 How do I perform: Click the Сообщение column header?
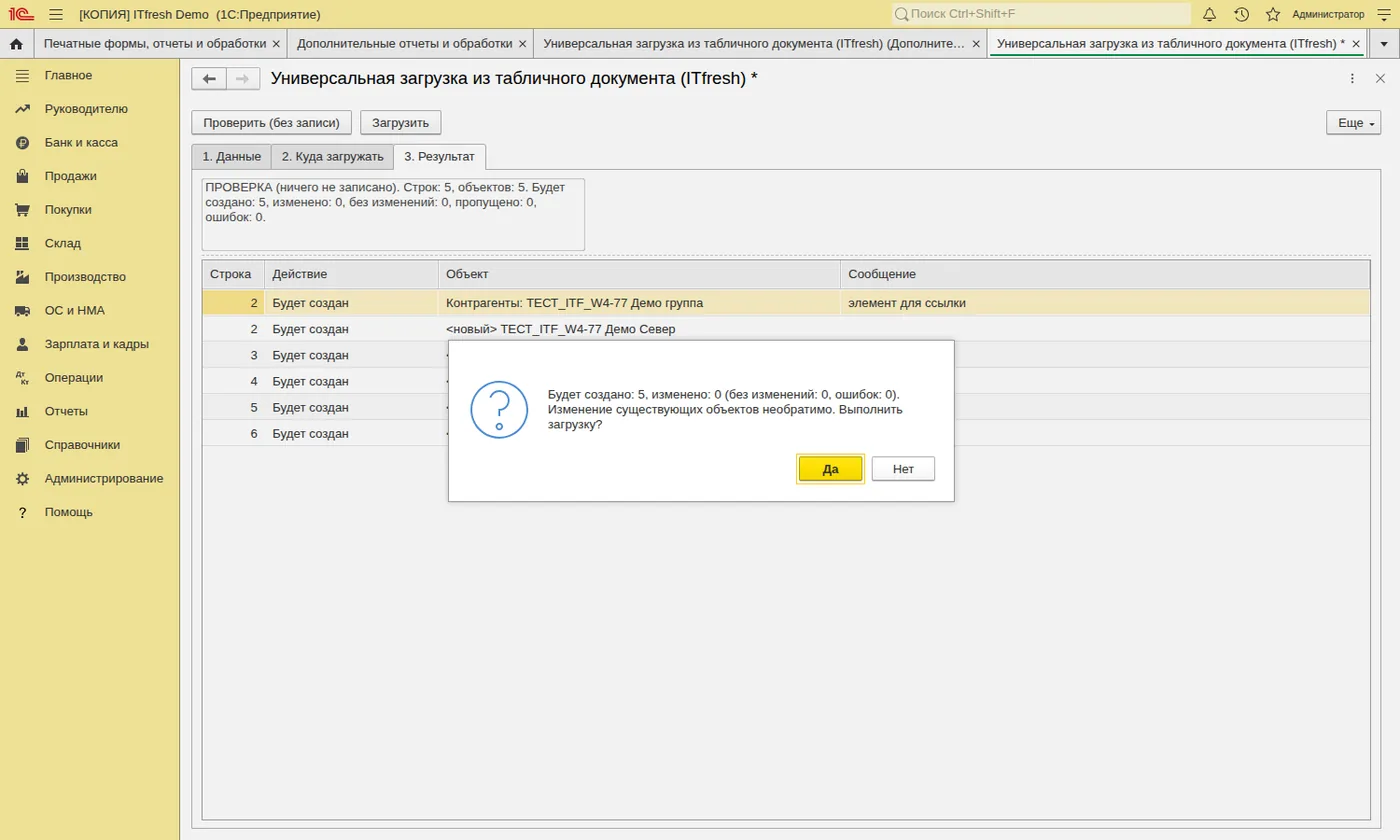tap(1105, 274)
